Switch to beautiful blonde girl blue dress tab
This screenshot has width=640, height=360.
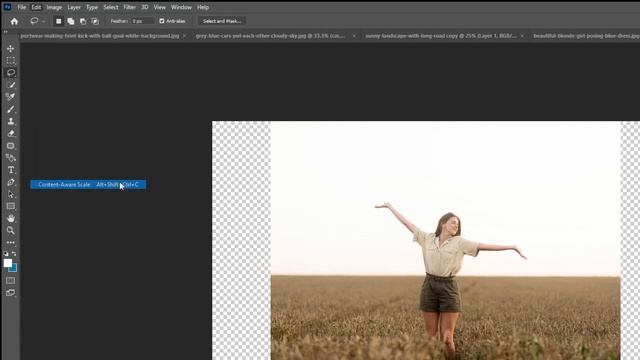pyautogui.click(x=586, y=36)
